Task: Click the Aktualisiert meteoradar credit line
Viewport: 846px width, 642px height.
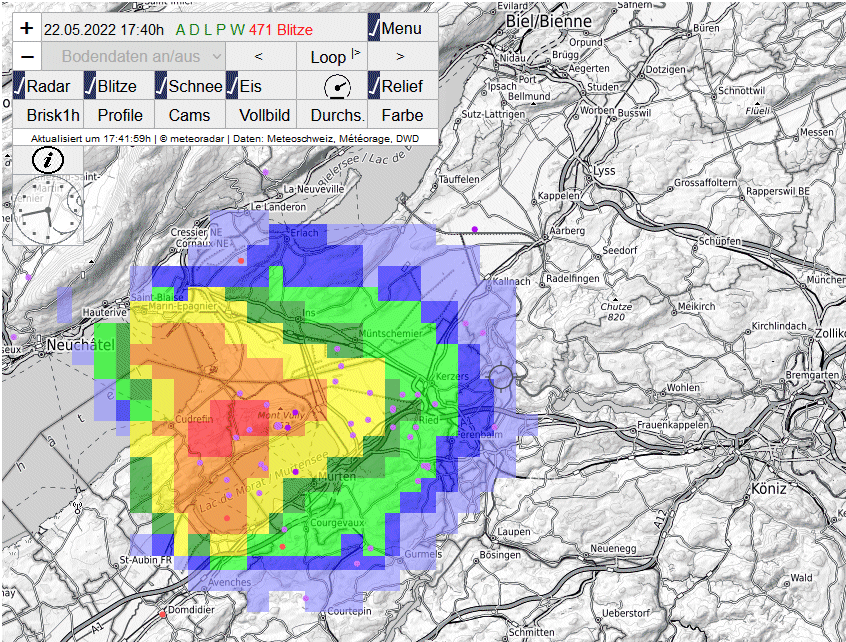Action: click(225, 139)
